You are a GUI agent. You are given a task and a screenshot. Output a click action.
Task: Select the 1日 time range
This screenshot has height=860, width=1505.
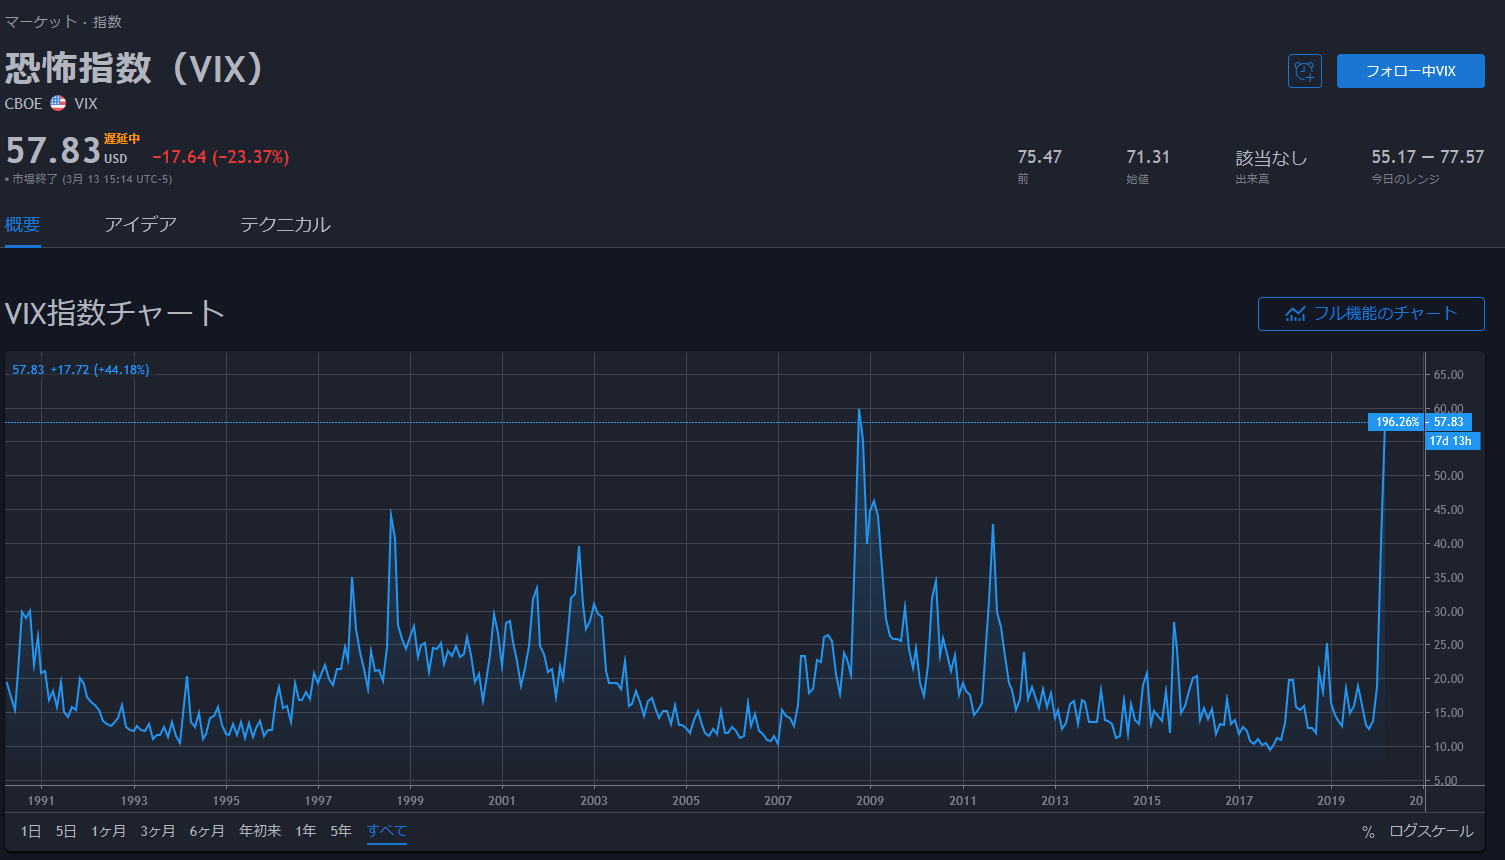[31, 831]
